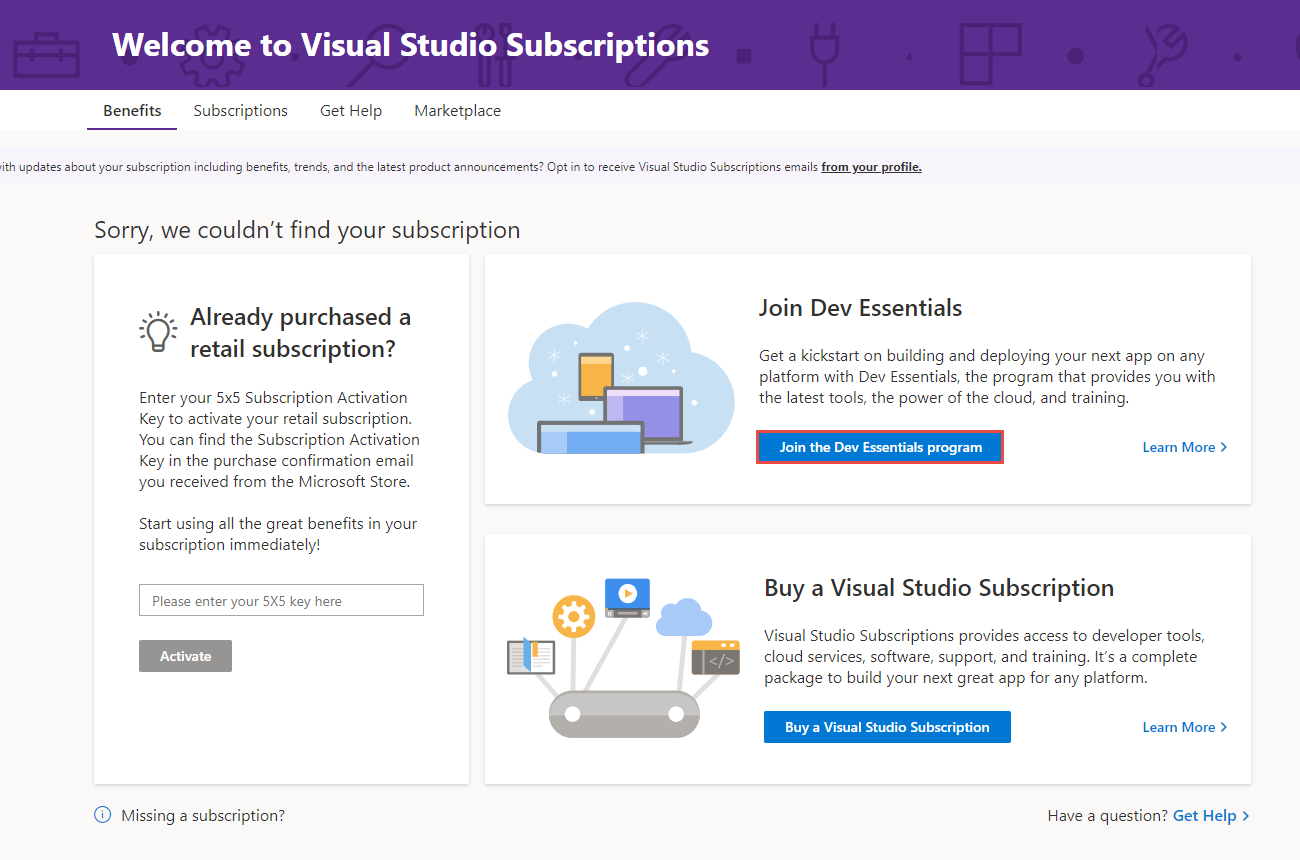Screen dimensions: 1300x860
Task: Click the 'Buy a Visual Studio Subscription' heading
Action: point(939,588)
